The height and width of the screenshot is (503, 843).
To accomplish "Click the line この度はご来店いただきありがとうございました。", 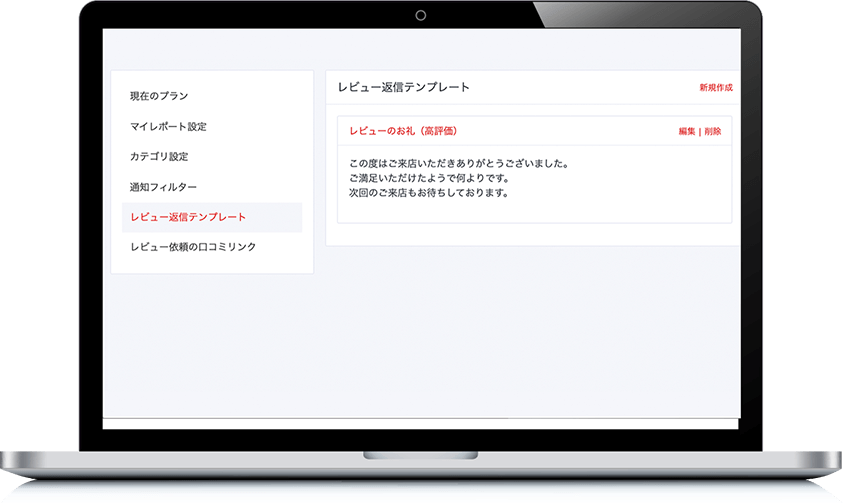I will coord(459,163).
